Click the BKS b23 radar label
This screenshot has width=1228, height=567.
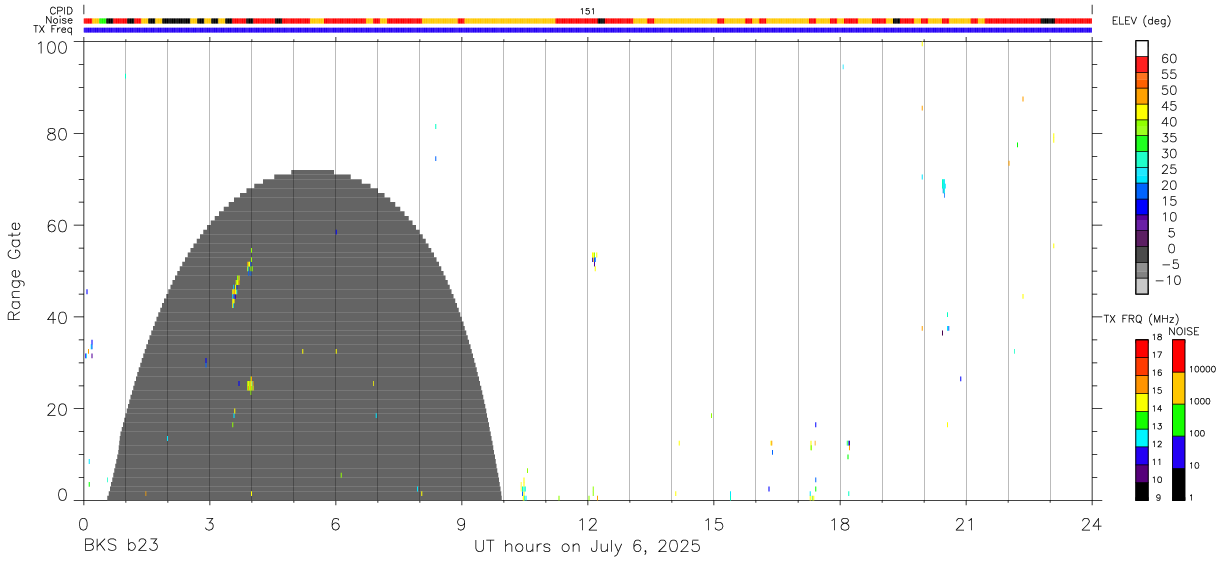coord(122,547)
